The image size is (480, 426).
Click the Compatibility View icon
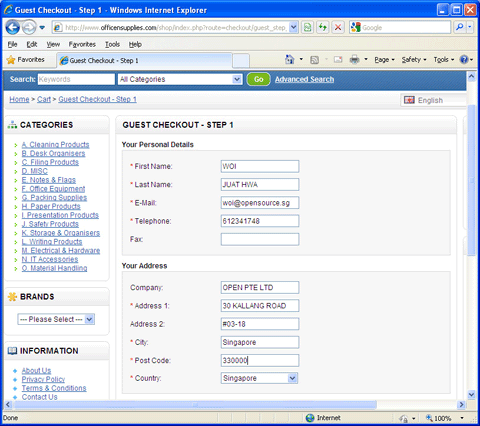tap(307, 27)
